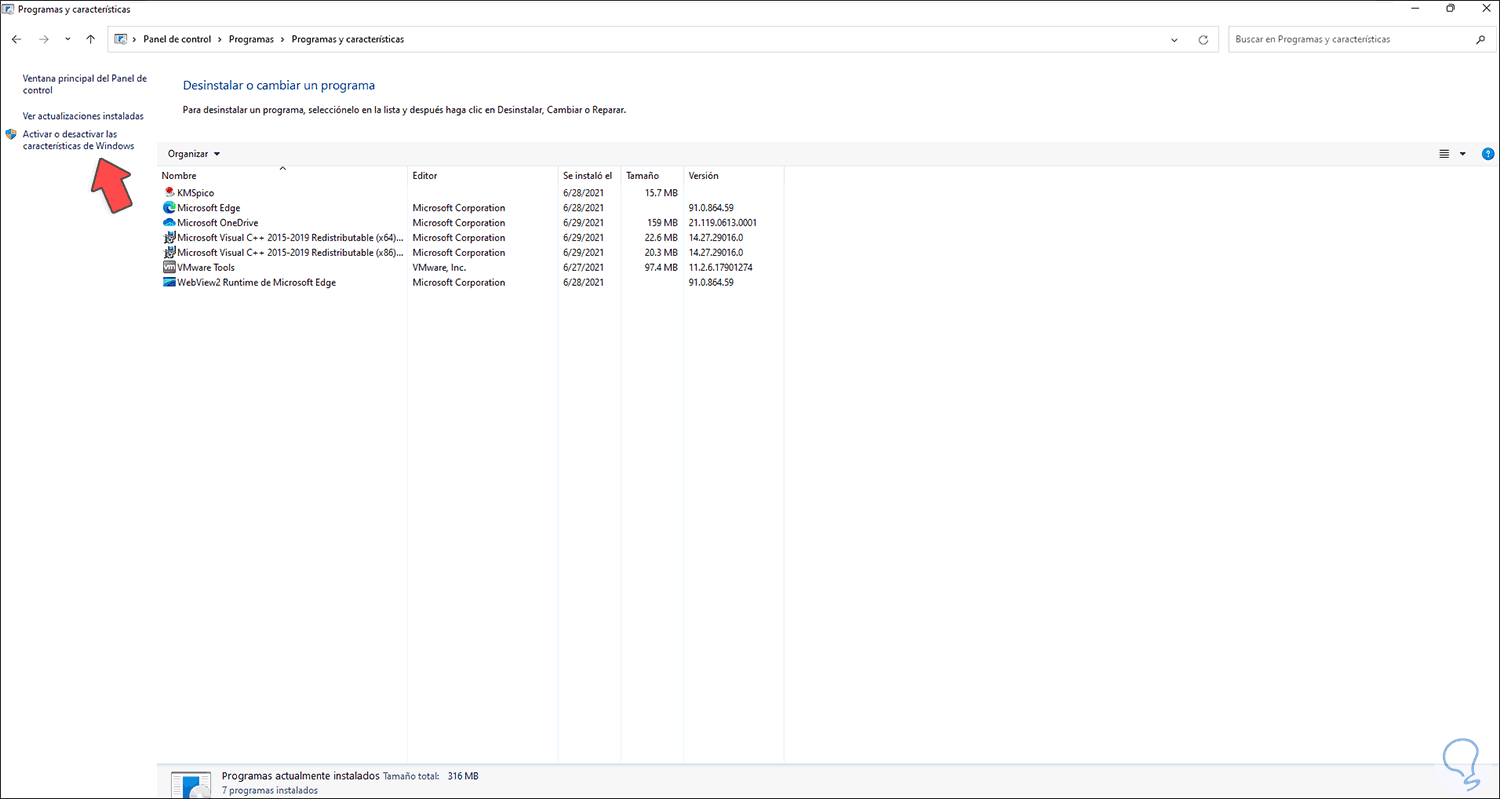
Task: Open the recent locations dropdown chevron
Action: coord(67,40)
